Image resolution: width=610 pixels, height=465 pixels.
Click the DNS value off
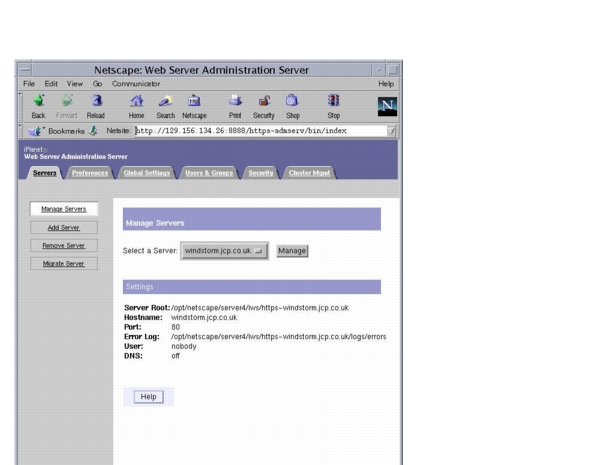pos(175,356)
